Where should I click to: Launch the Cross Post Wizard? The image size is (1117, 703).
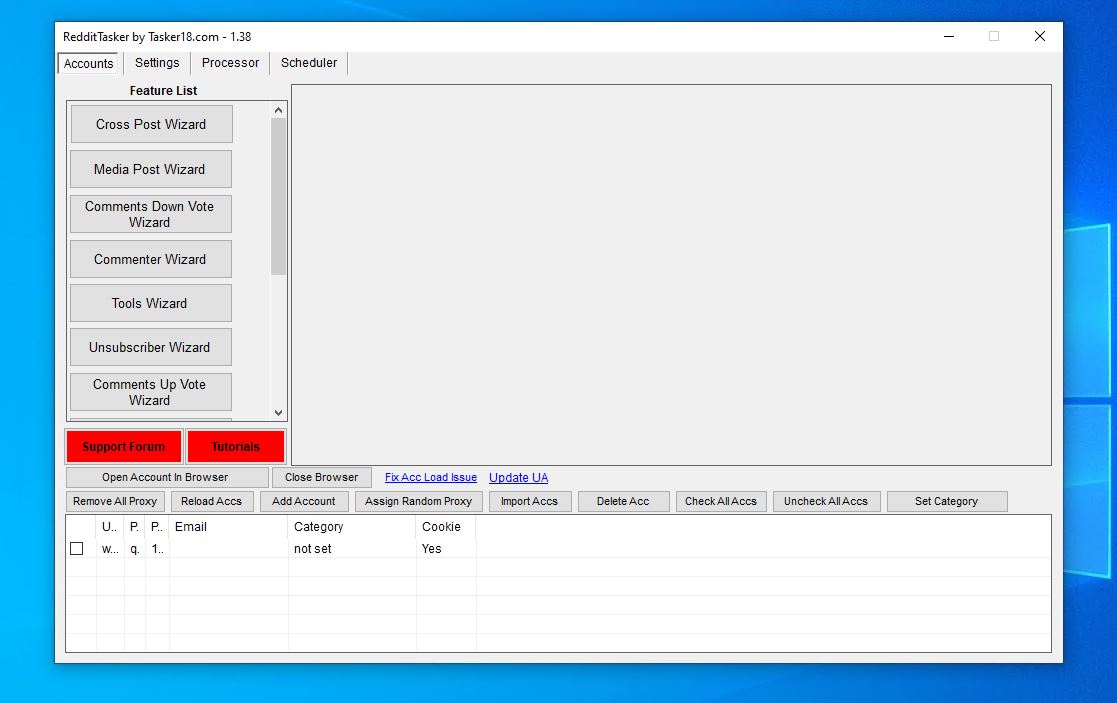click(151, 124)
